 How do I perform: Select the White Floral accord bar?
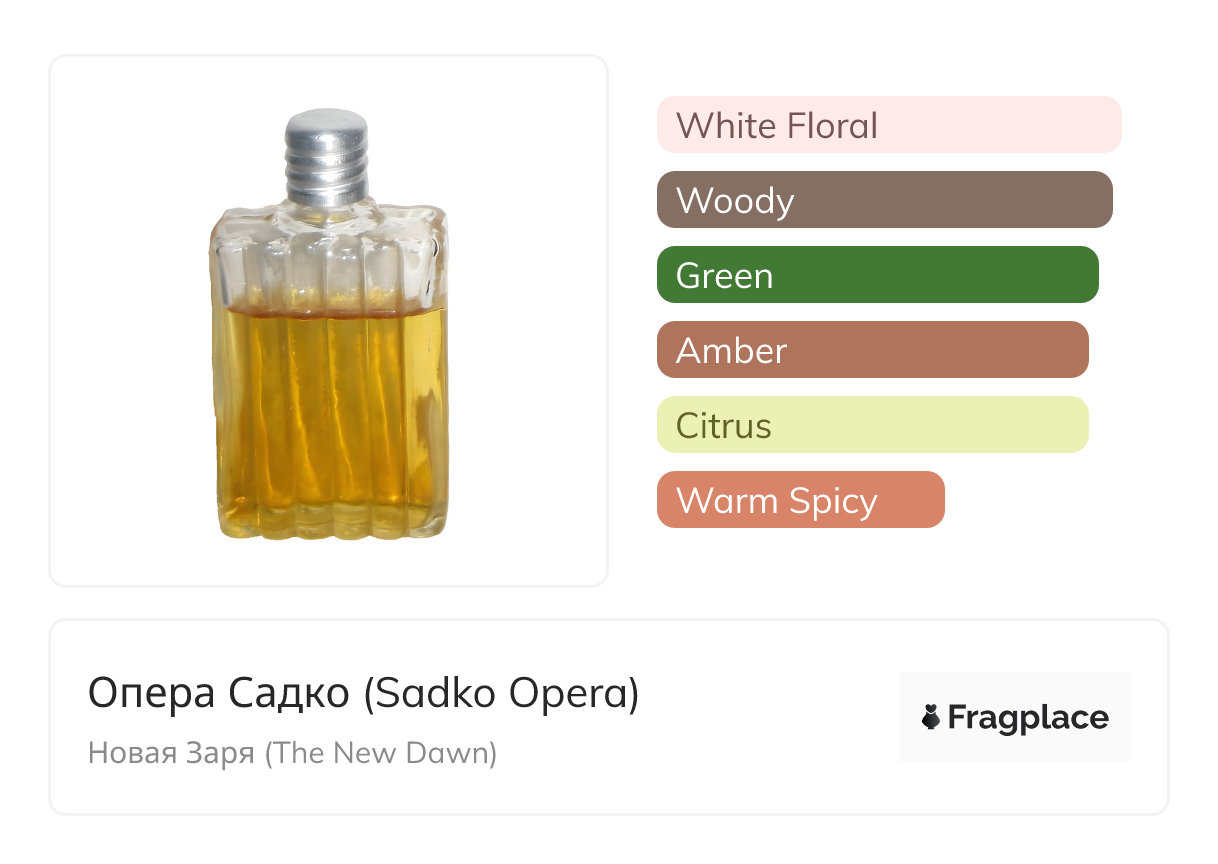[x=888, y=125]
